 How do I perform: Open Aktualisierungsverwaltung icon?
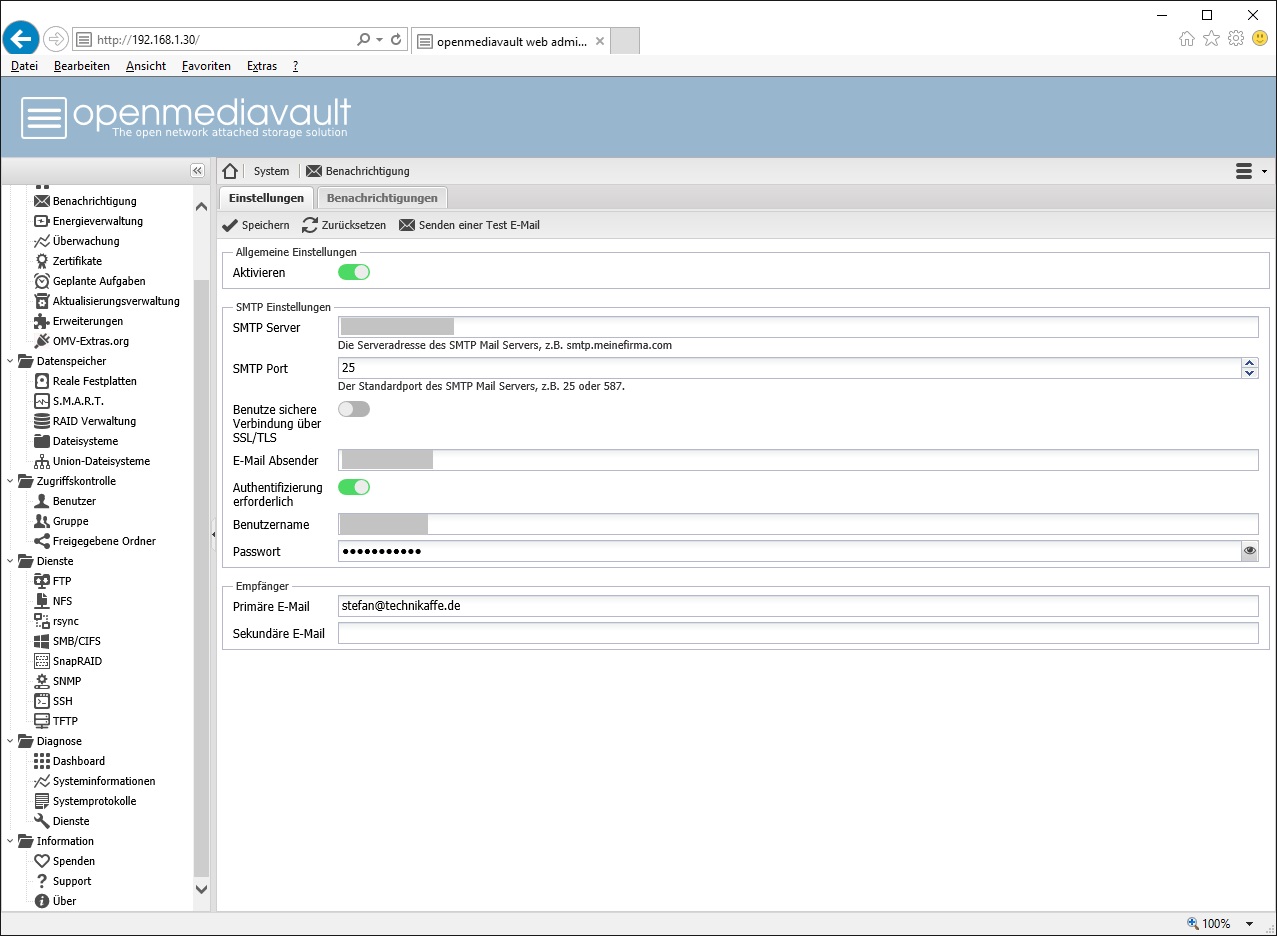pyautogui.click(x=42, y=301)
